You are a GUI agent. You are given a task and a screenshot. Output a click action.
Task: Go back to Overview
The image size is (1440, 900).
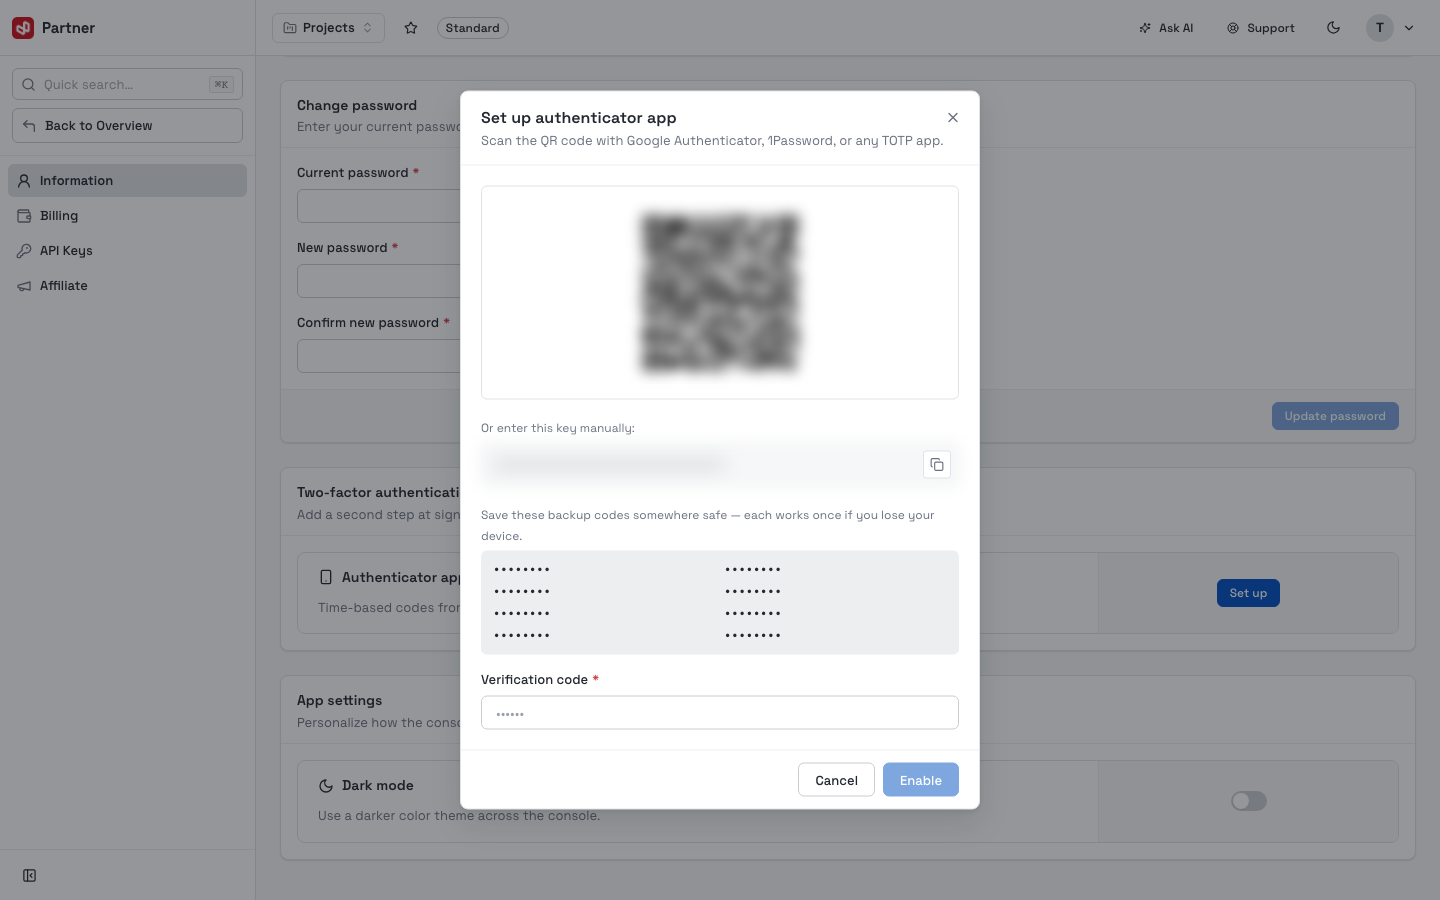click(x=127, y=126)
